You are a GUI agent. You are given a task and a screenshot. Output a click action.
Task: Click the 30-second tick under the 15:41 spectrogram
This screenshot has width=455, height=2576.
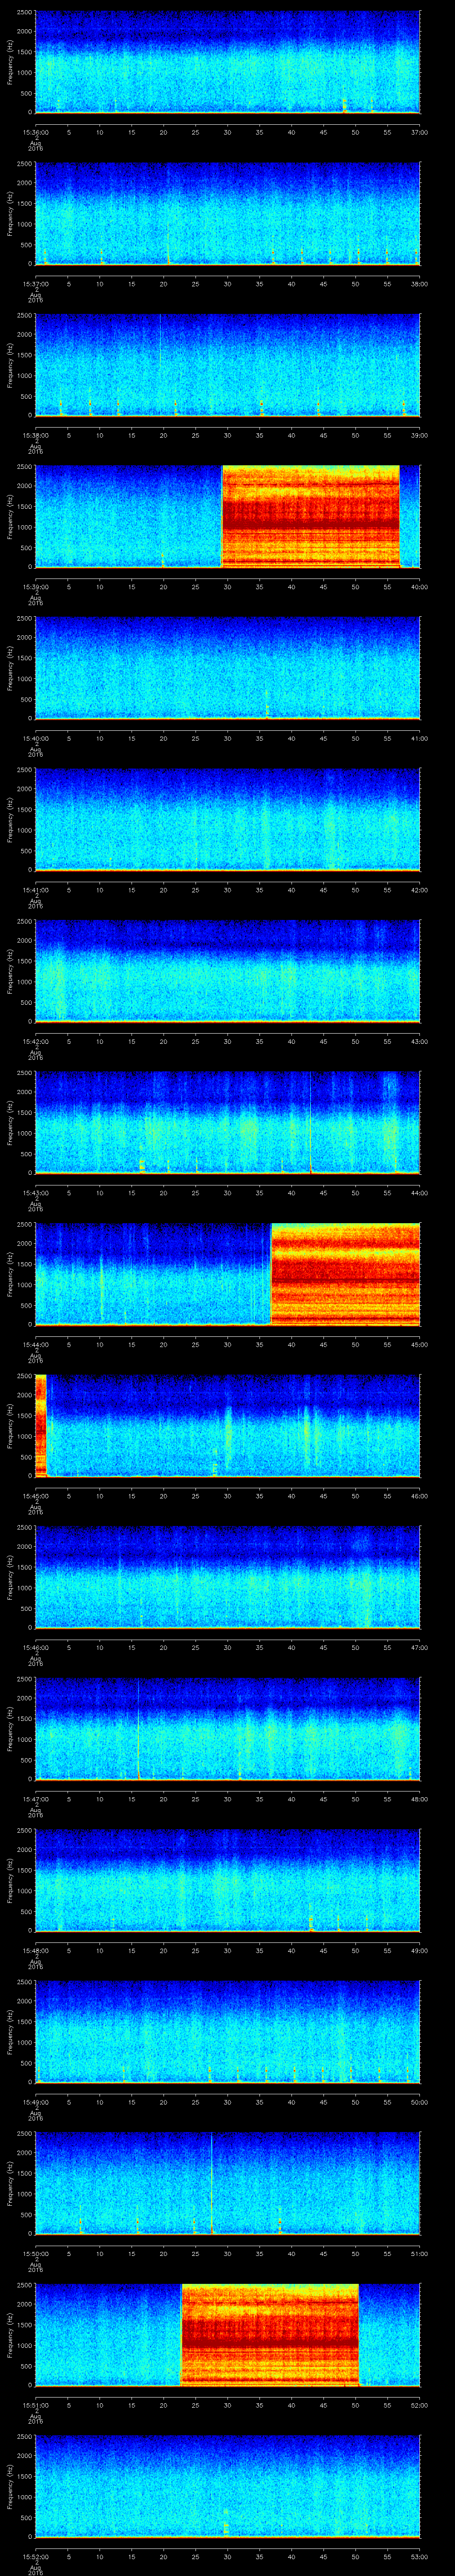pyautogui.click(x=228, y=890)
